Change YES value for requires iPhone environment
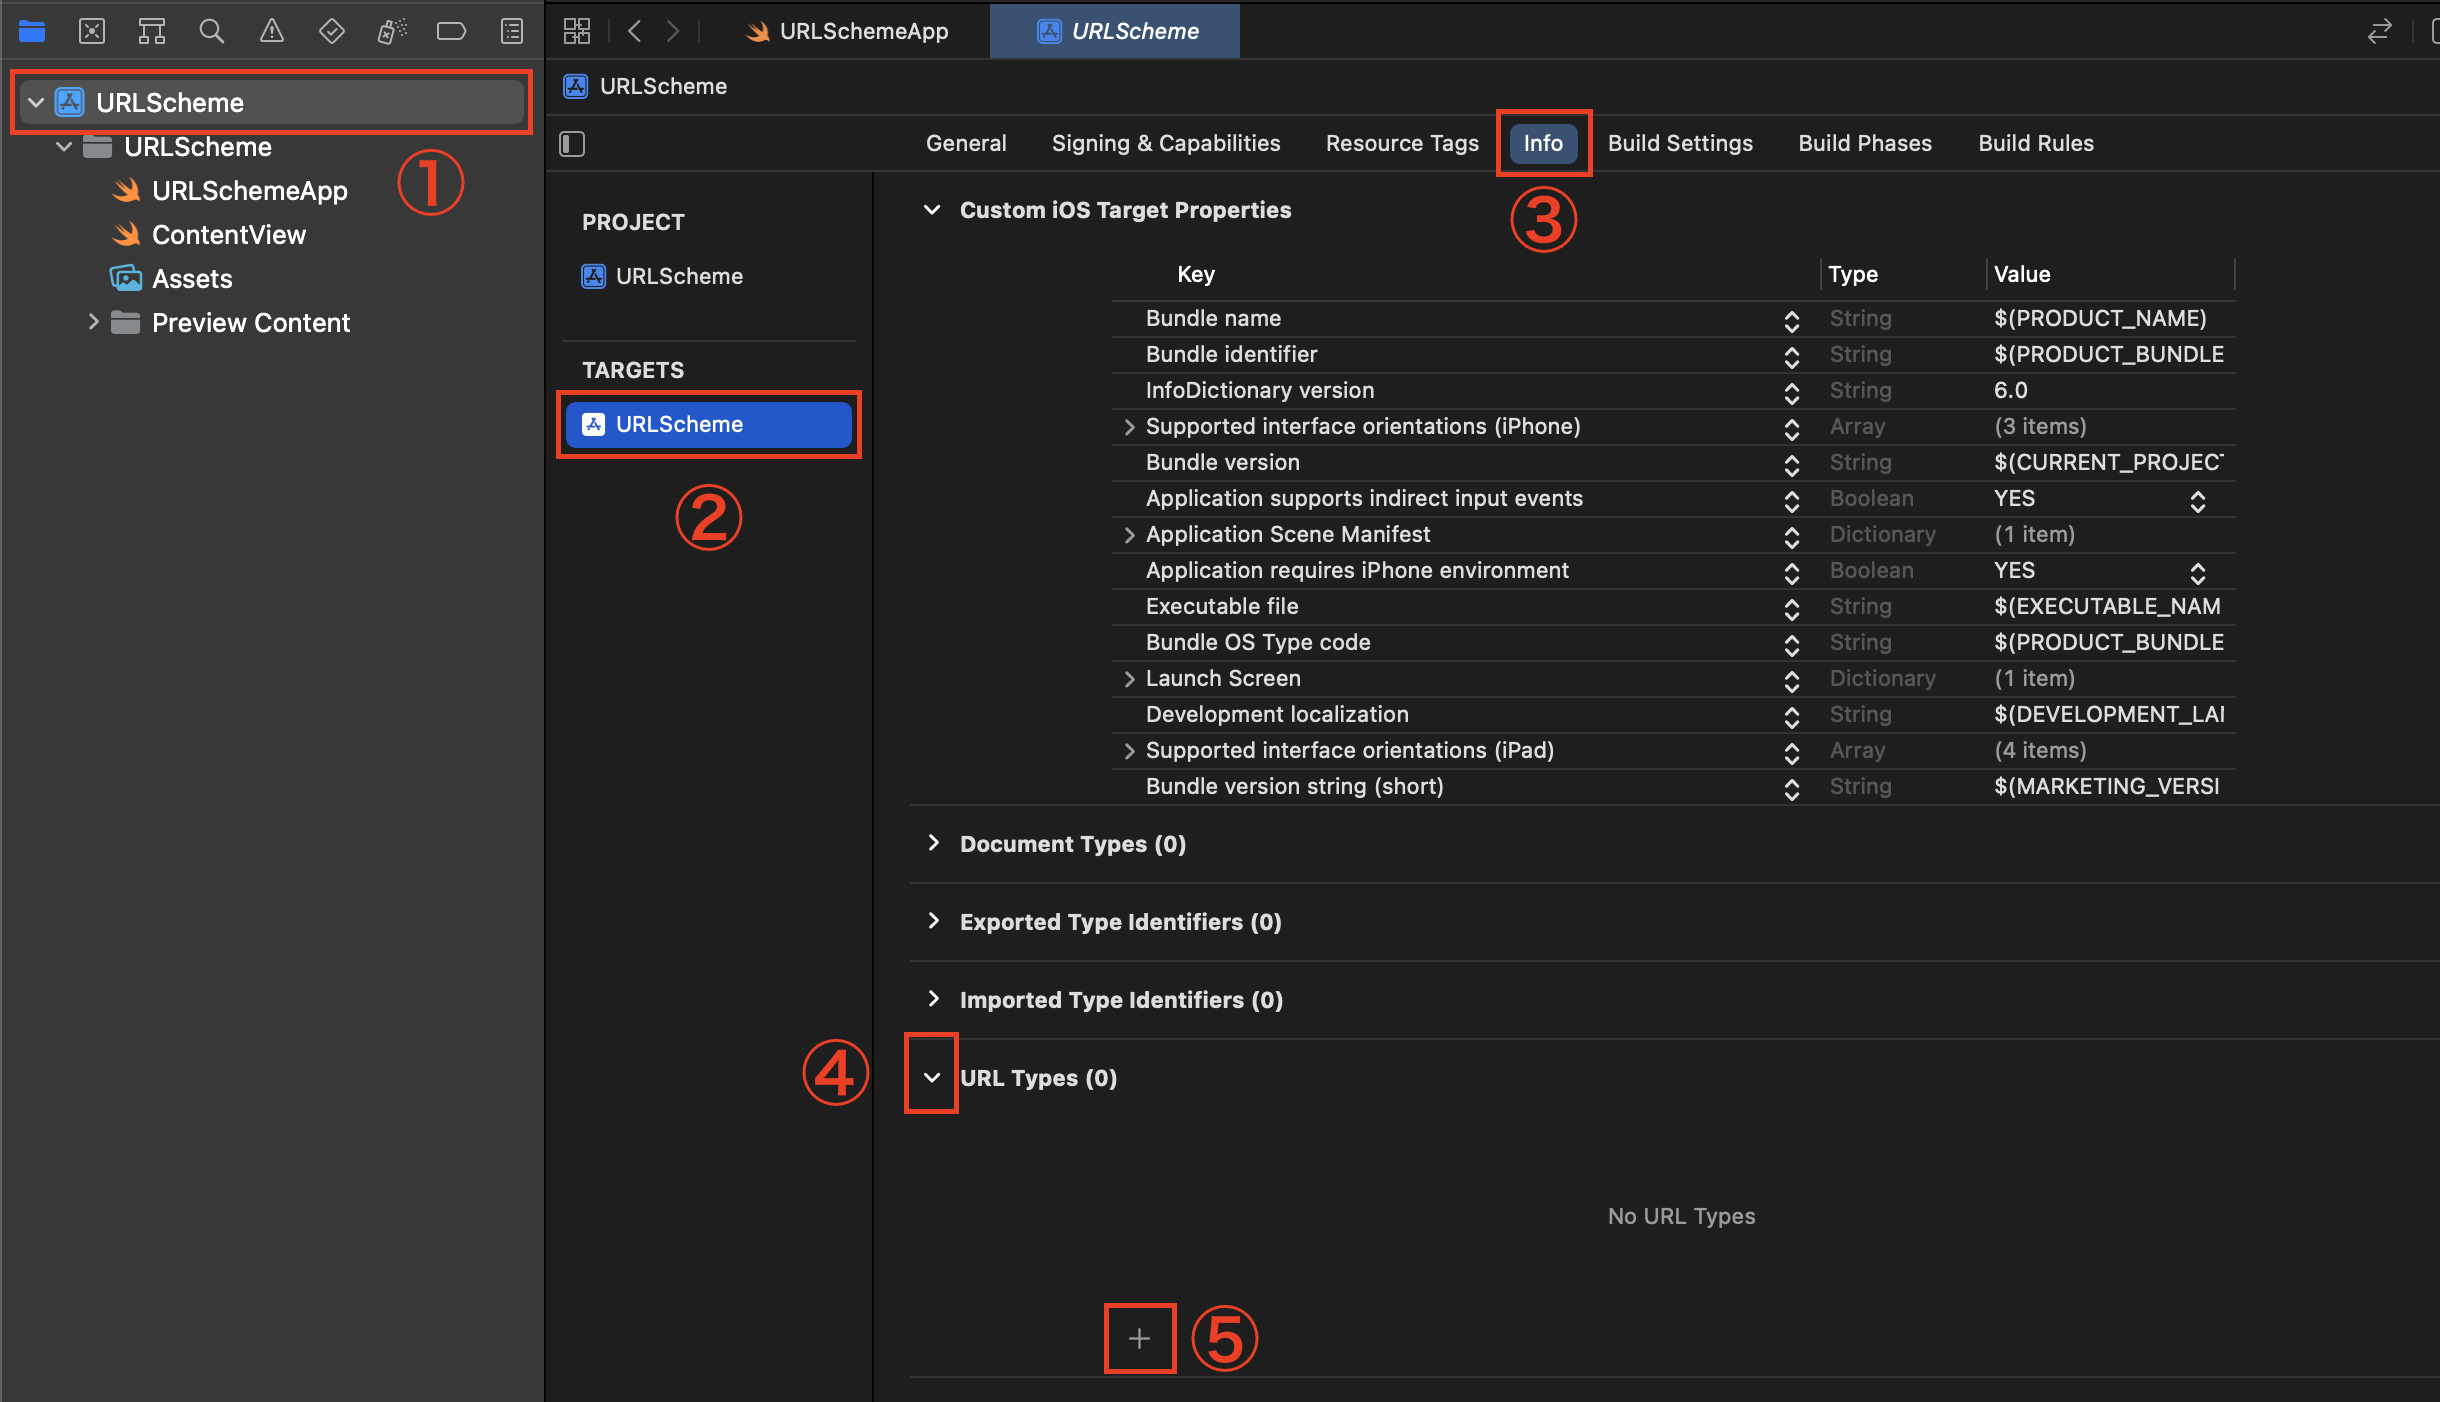This screenshot has width=2440, height=1402. pyautogui.click(x=2197, y=572)
